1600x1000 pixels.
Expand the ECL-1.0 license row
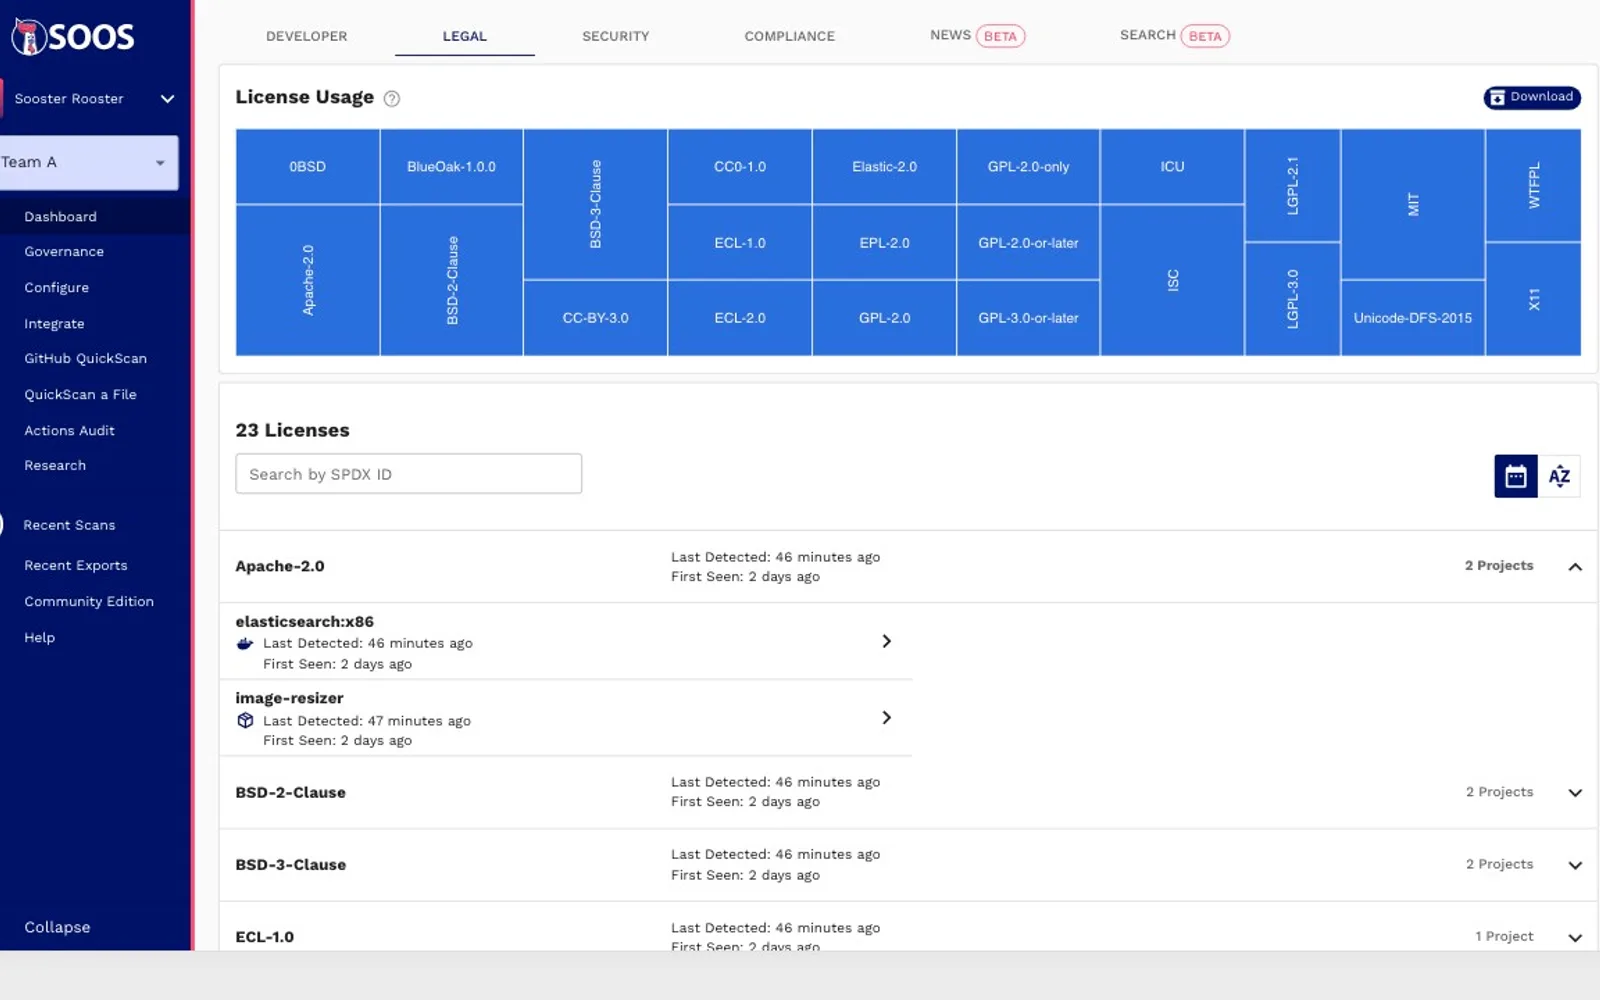point(1575,938)
